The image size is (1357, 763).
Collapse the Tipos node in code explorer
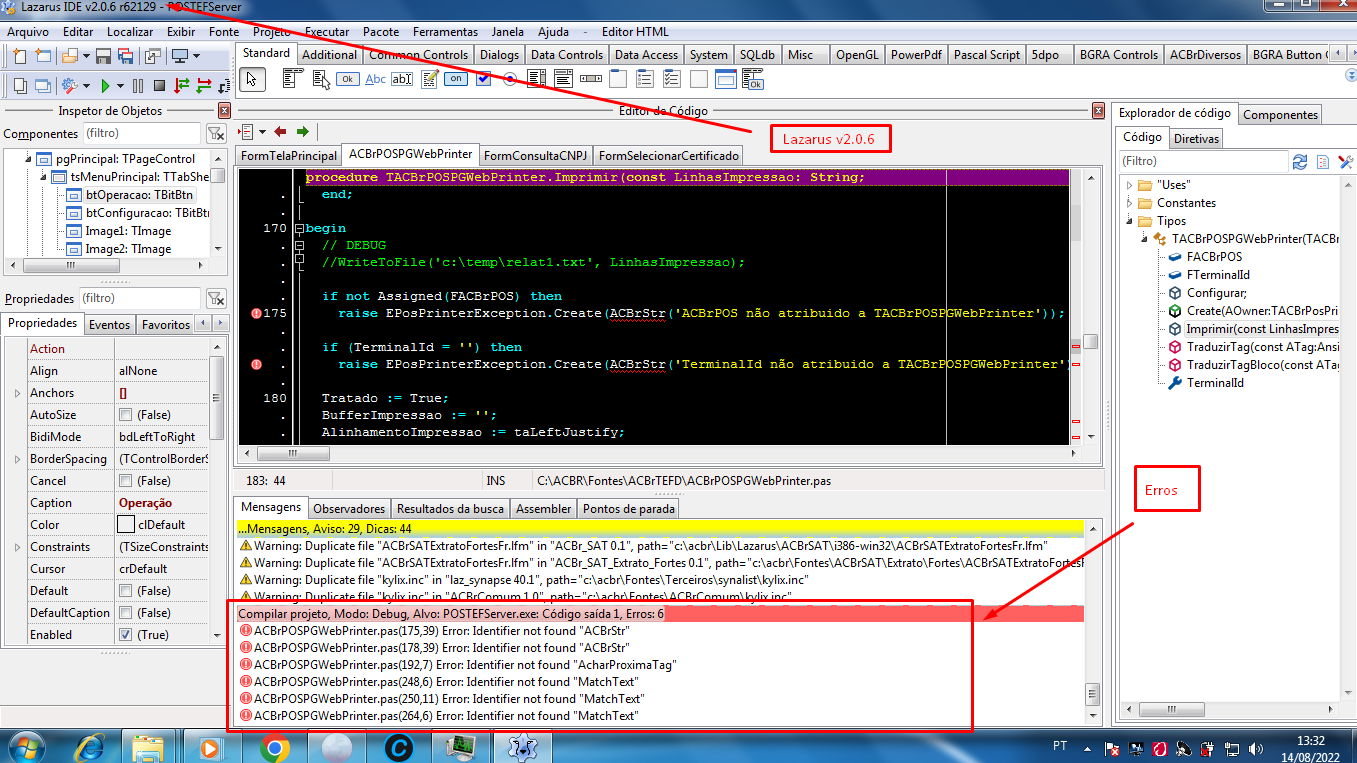1128,221
